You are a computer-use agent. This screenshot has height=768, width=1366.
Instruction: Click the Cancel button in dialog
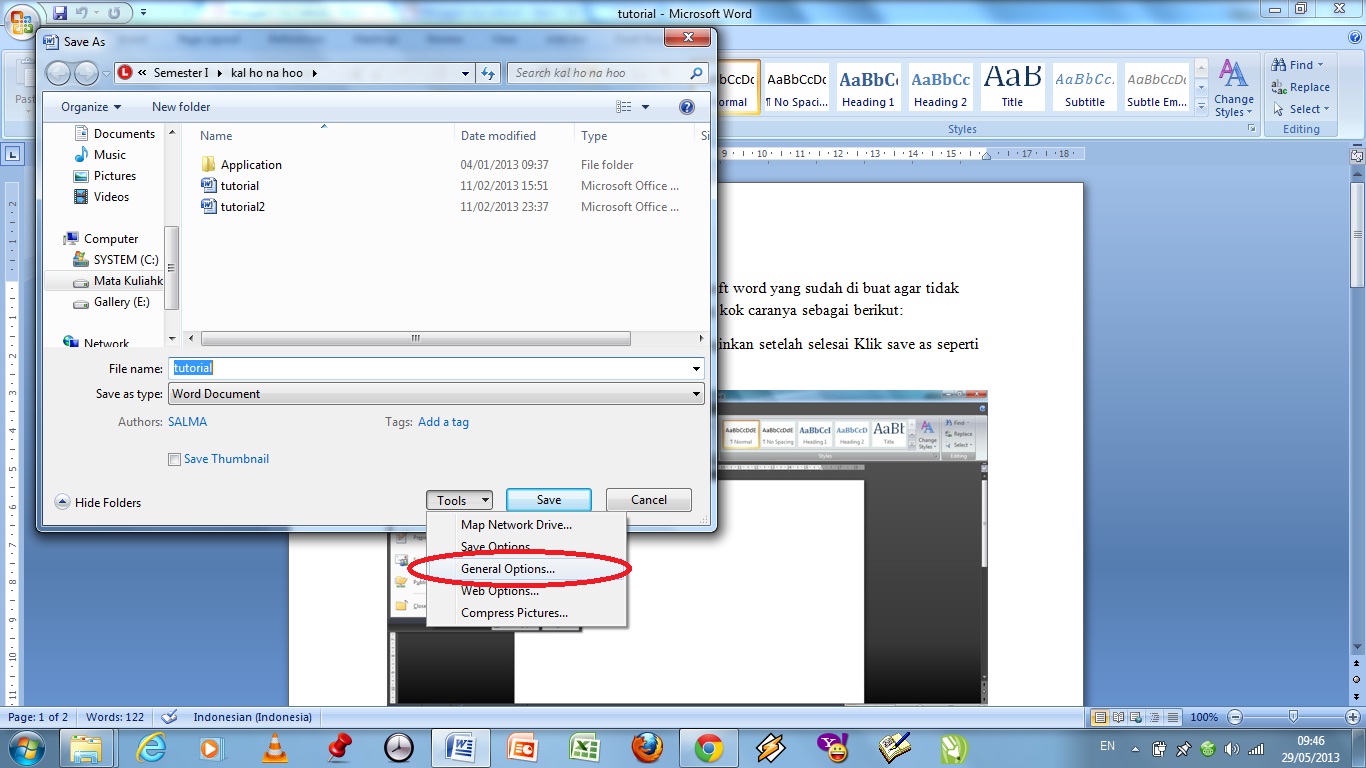coord(648,500)
